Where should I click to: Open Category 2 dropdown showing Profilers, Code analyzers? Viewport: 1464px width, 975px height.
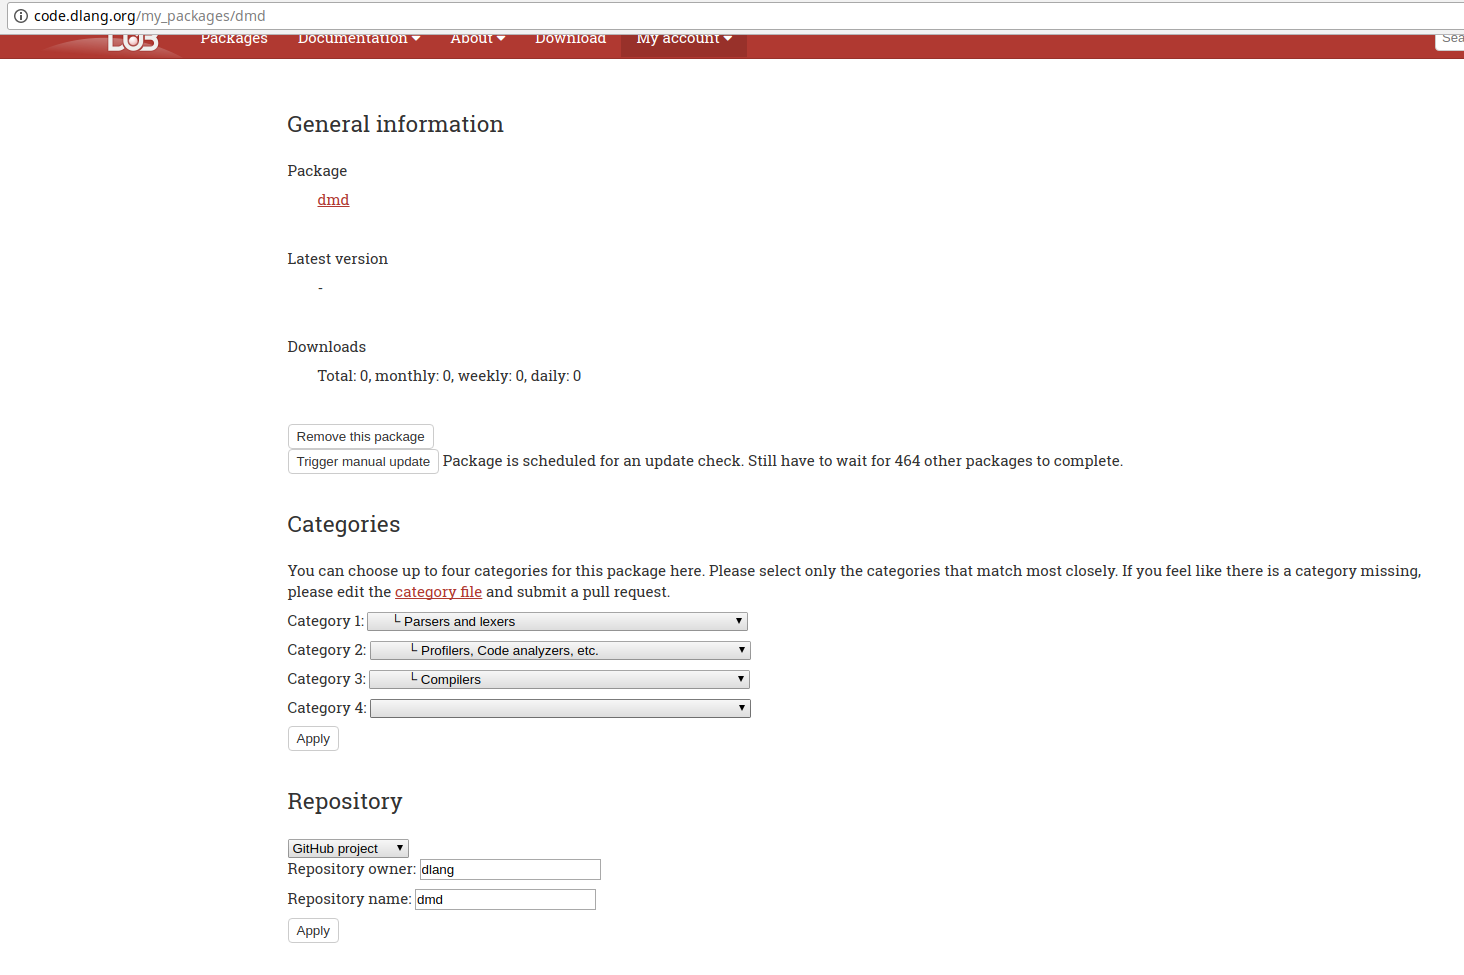560,650
